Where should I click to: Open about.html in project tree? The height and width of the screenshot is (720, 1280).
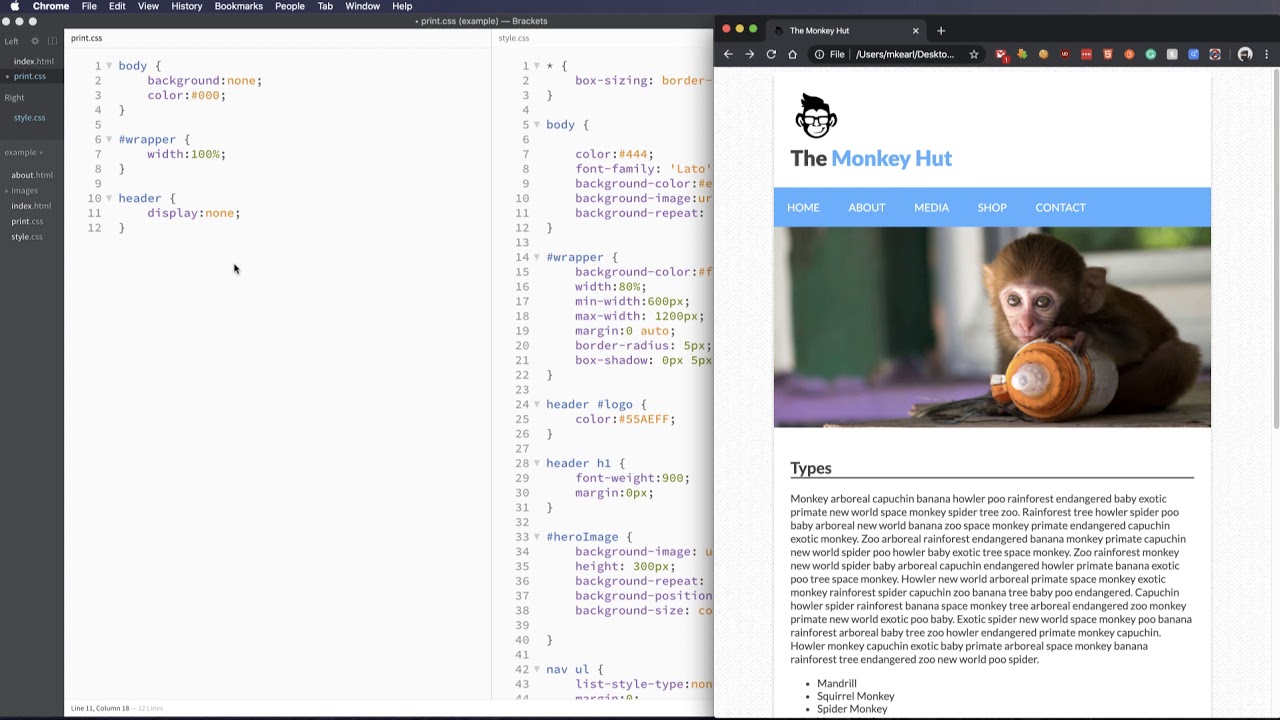pos(32,175)
